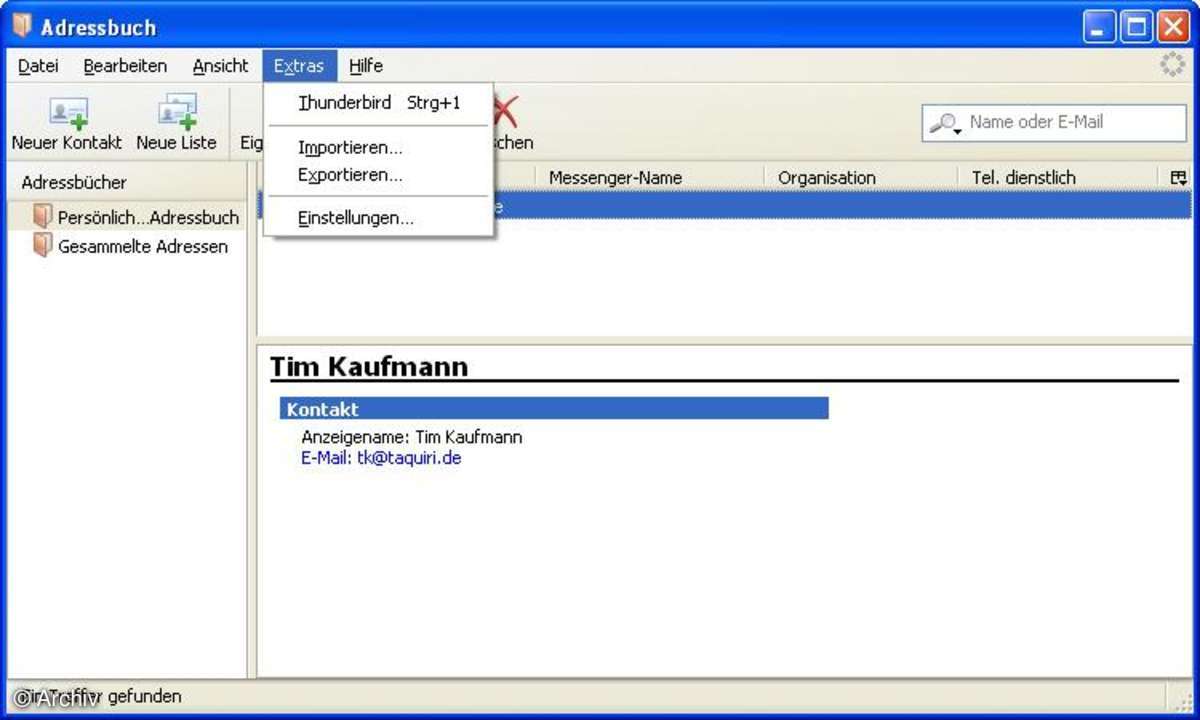Image resolution: width=1200 pixels, height=720 pixels.
Task: Click the activity throbber icon
Action: (1172, 65)
